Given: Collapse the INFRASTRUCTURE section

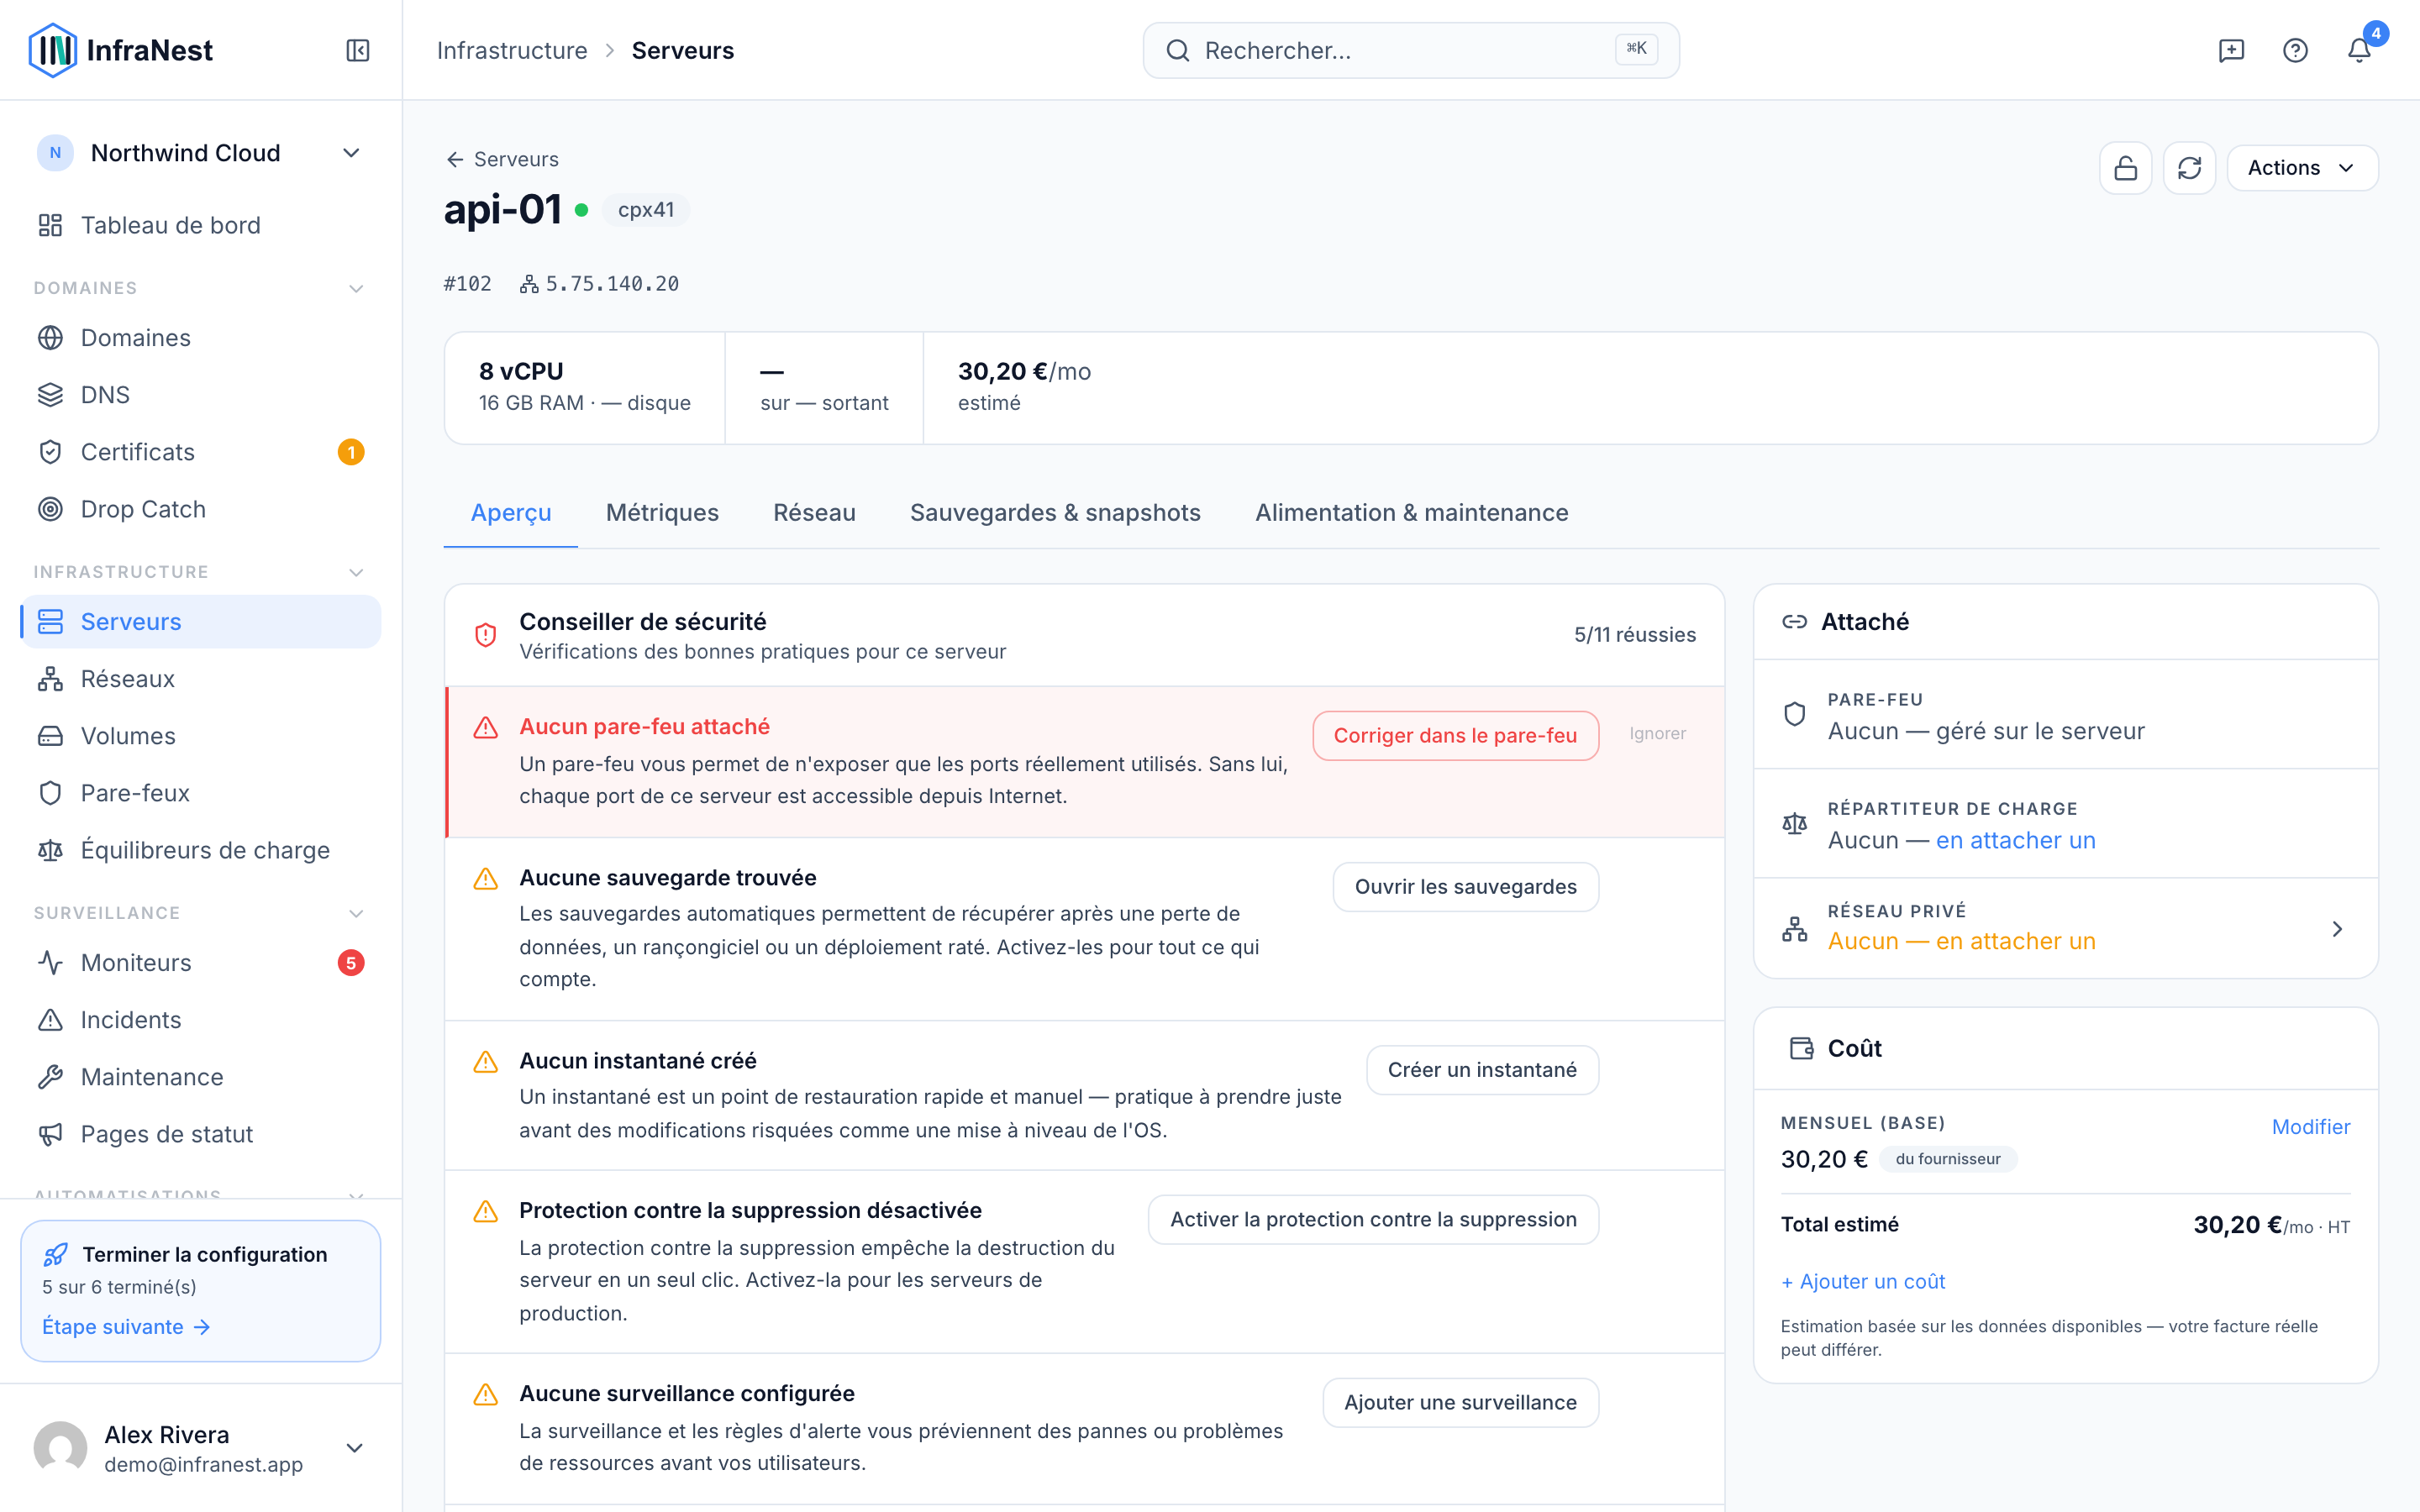Looking at the screenshot, I should coord(356,572).
